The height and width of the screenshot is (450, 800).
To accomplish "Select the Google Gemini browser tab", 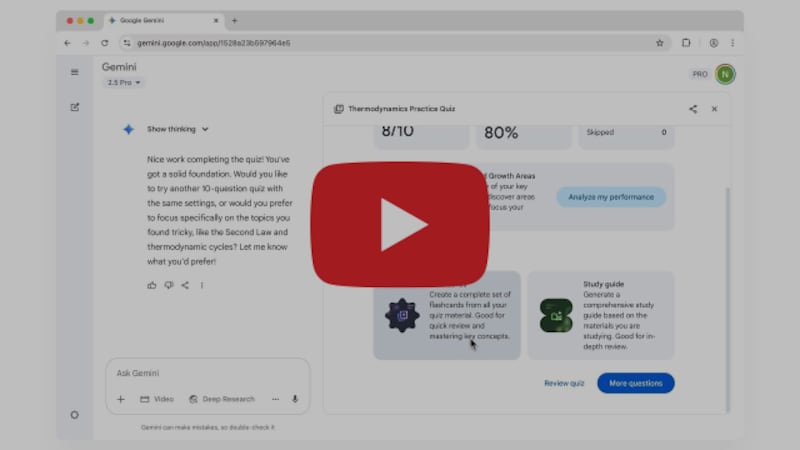I will [163, 20].
